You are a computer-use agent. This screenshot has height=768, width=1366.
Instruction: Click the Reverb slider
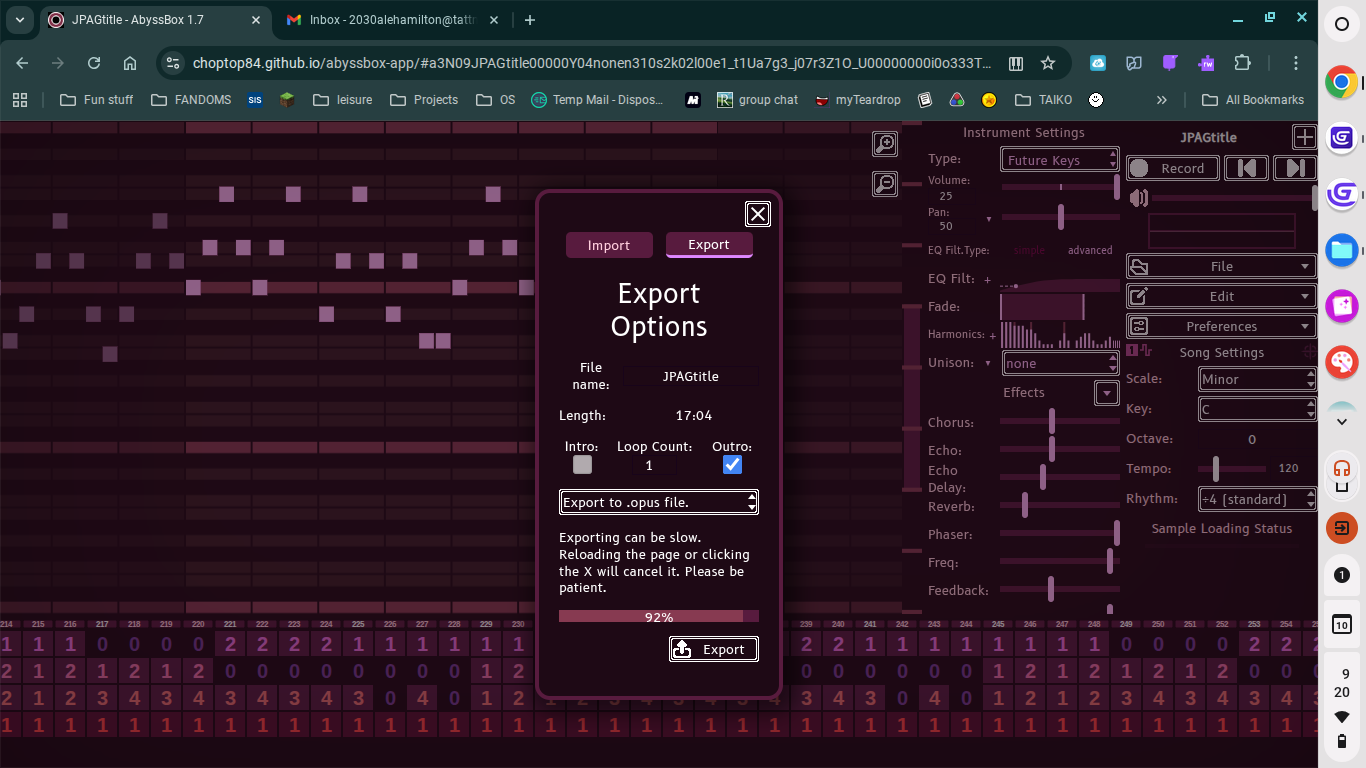point(1060,506)
